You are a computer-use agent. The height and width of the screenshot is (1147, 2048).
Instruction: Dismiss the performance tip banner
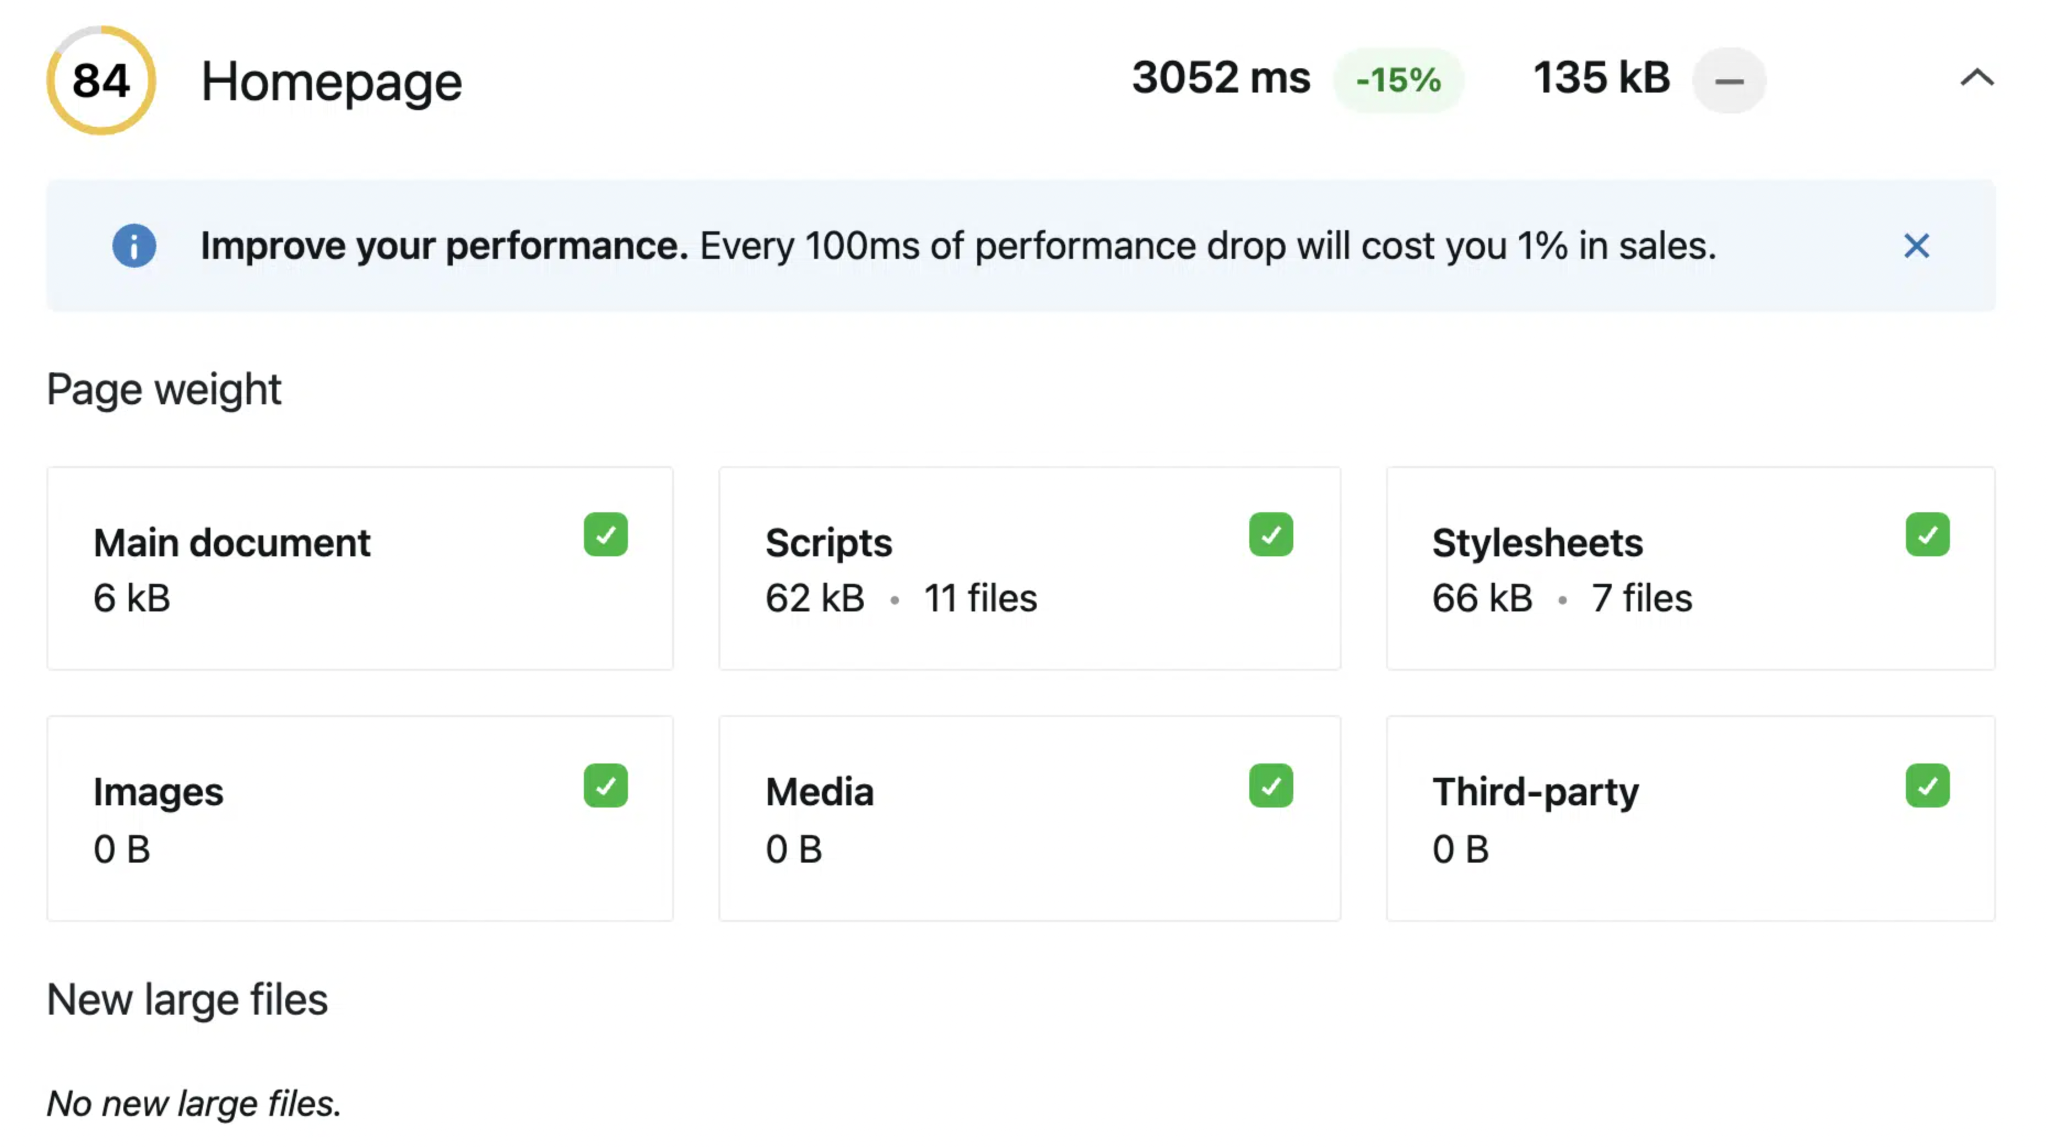click(1916, 246)
